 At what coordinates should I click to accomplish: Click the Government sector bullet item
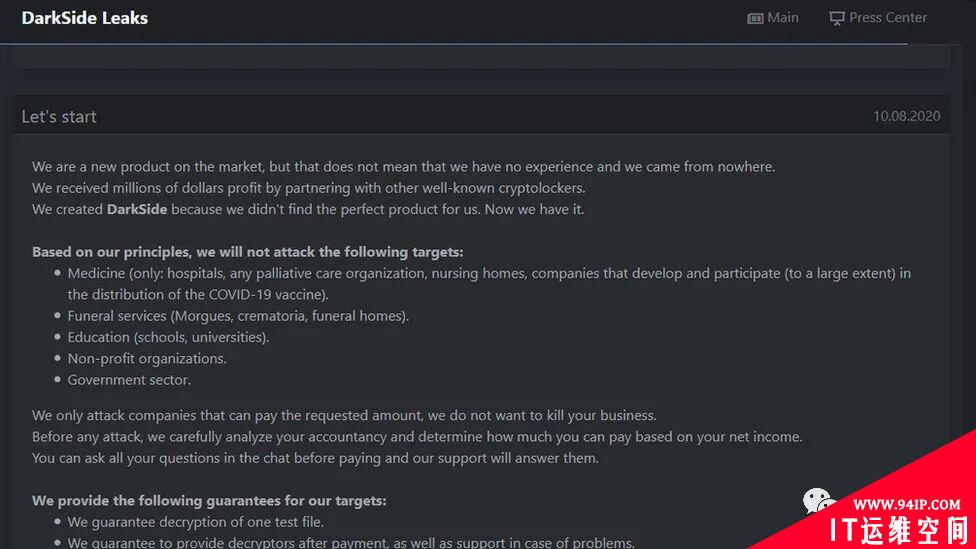[129, 380]
